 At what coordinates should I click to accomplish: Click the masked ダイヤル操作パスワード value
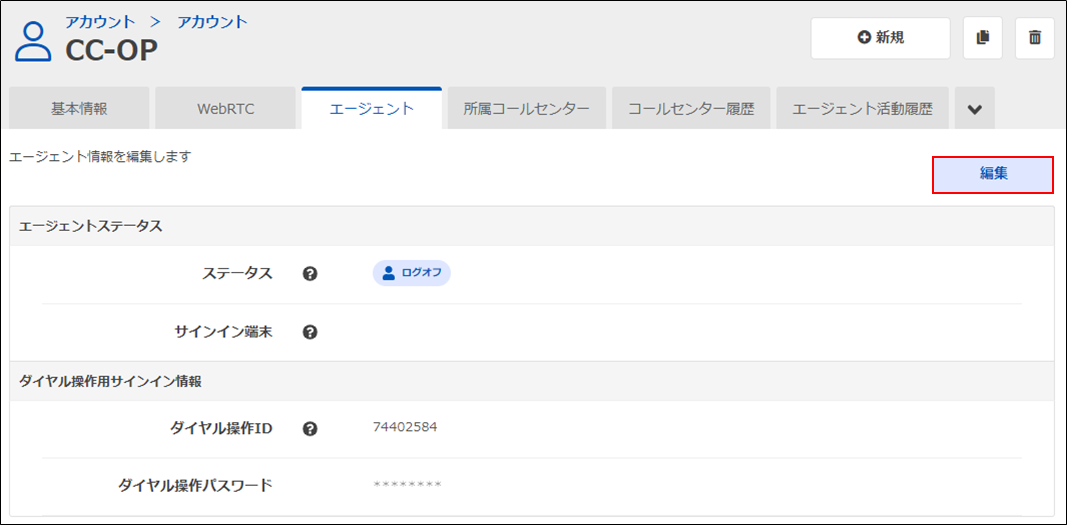click(x=407, y=486)
